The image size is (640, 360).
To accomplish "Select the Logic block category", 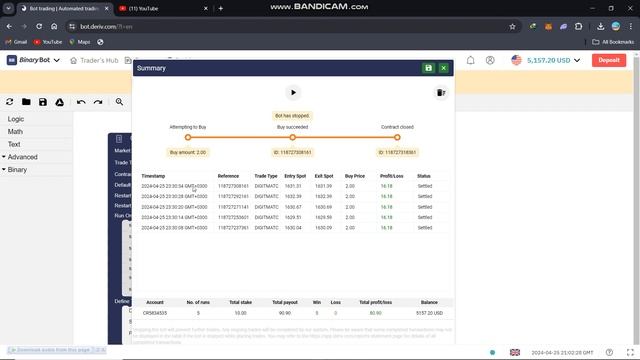I will click(16, 119).
